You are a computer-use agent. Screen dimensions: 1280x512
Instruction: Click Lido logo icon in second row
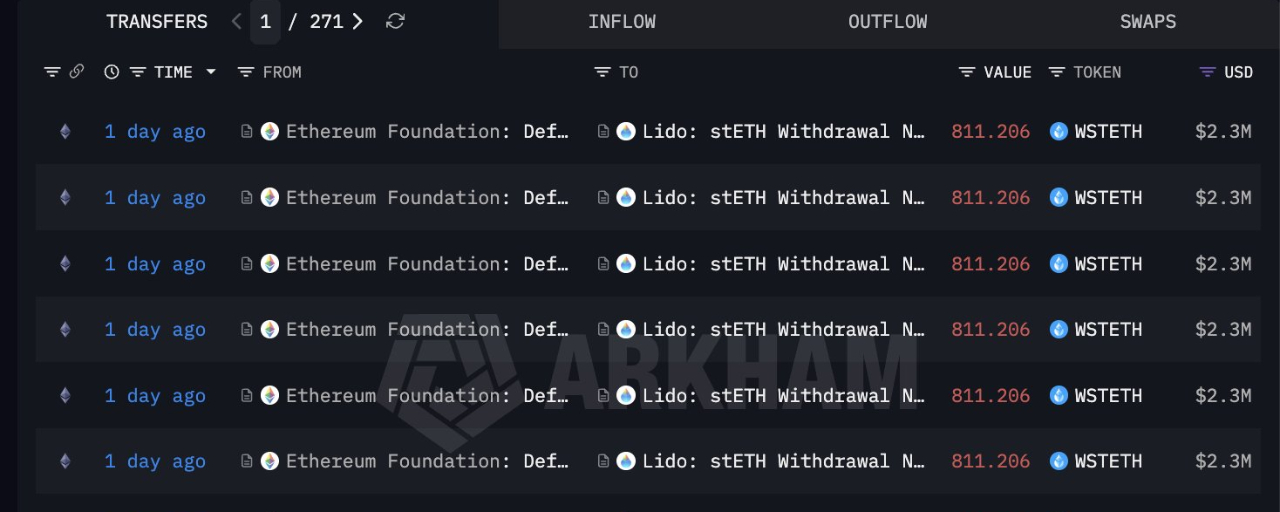click(626, 198)
